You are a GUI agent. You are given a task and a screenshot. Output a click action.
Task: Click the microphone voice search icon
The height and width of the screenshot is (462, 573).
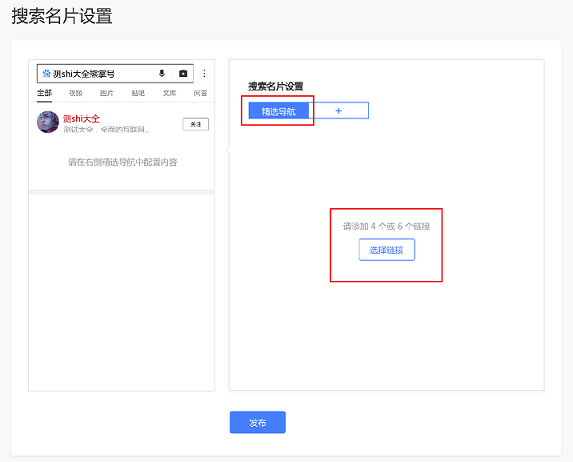pyautogui.click(x=162, y=73)
